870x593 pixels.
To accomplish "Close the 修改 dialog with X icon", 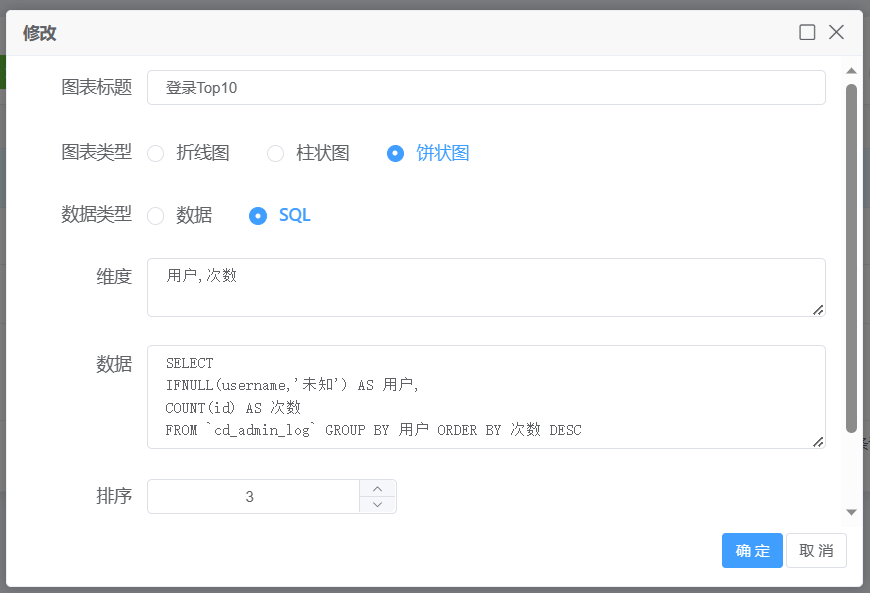I will [x=837, y=32].
